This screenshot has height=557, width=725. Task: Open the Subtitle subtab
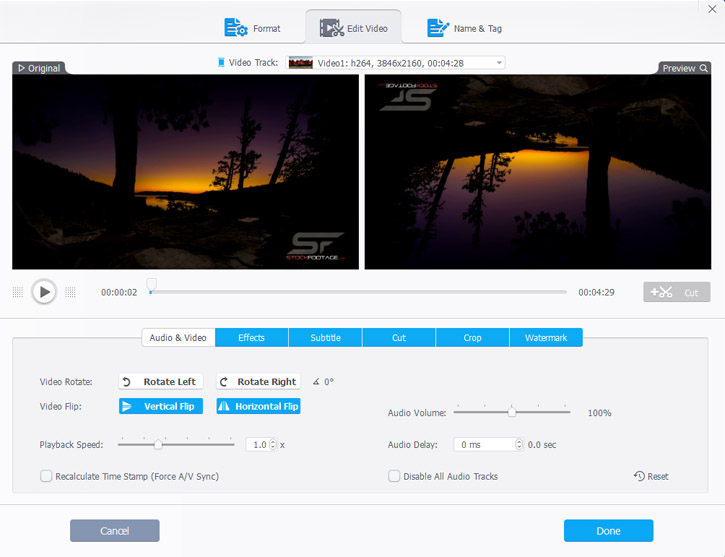pyautogui.click(x=326, y=337)
